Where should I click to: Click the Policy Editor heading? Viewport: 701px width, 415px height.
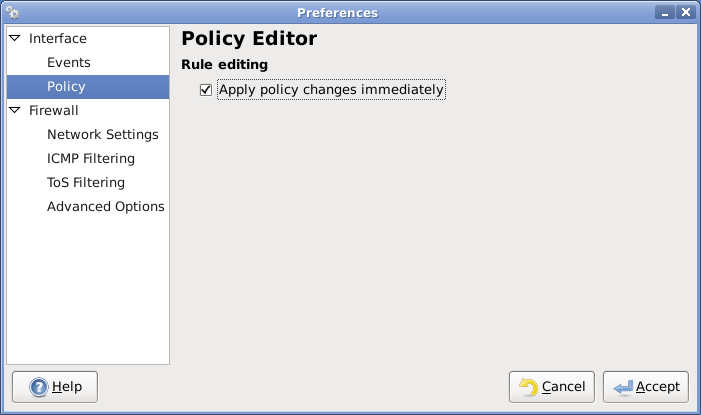click(x=249, y=38)
